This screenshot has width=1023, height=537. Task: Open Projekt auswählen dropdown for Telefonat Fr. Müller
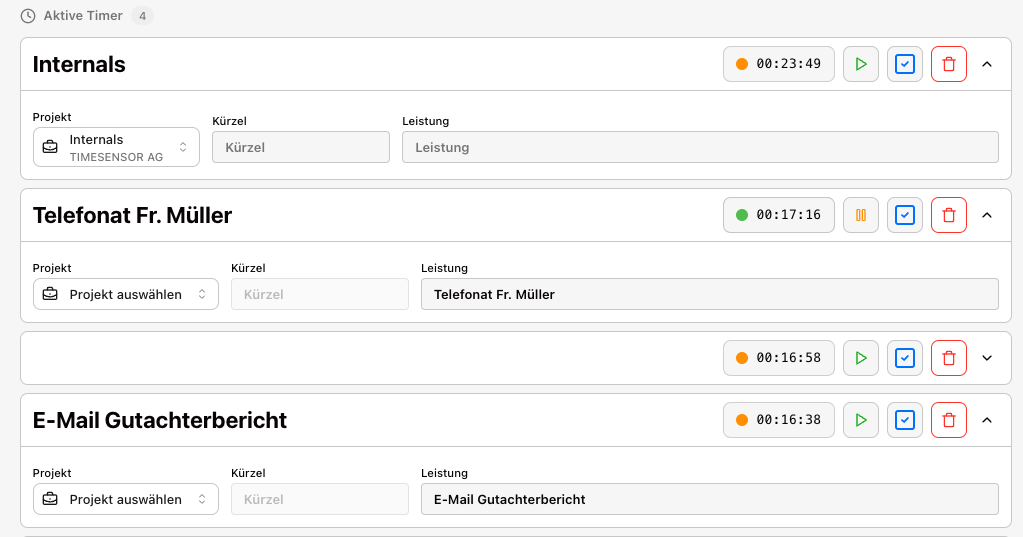pyautogui.click(x=125, y=294)
